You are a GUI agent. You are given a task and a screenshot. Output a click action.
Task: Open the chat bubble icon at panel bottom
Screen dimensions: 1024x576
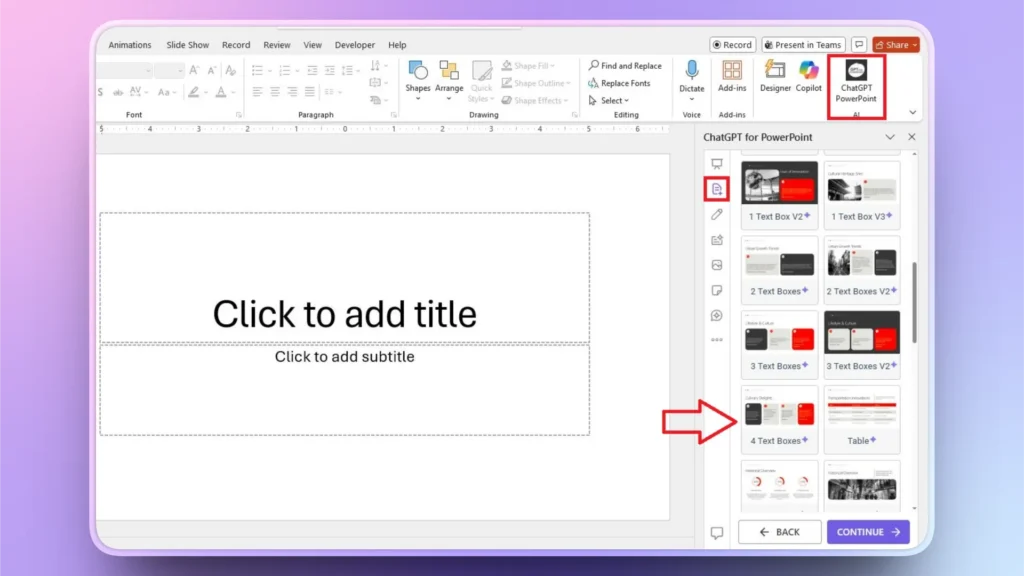click(x=715, y=533)
